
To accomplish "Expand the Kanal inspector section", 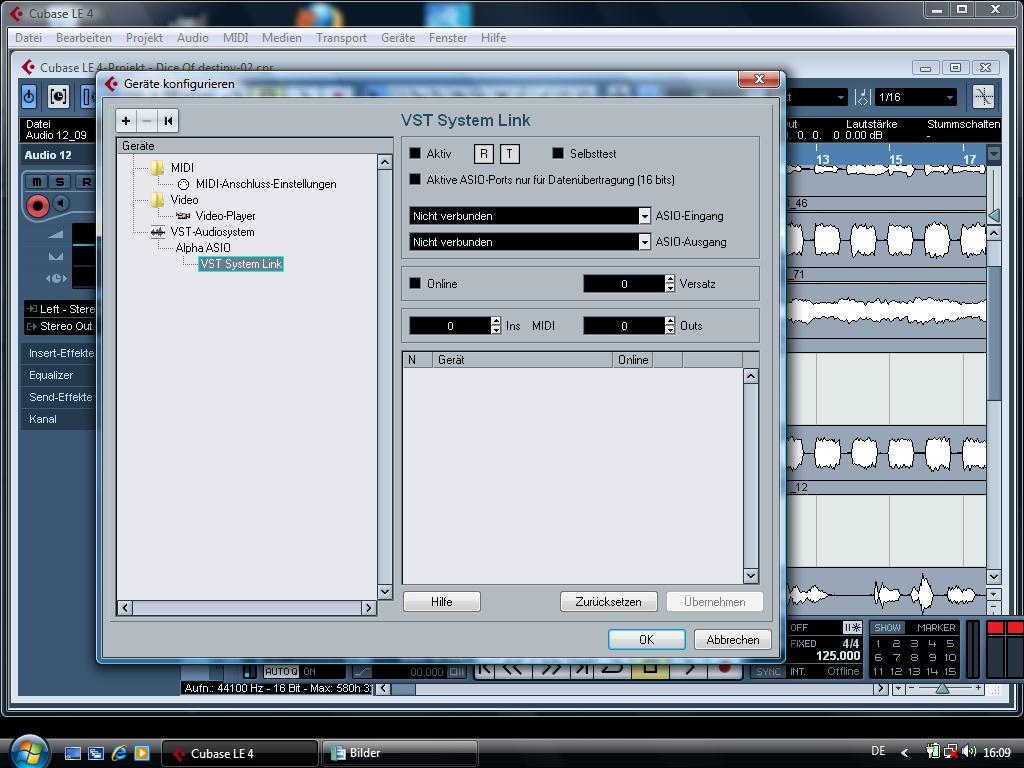I will pyautogui.click(x=59, y=419).
